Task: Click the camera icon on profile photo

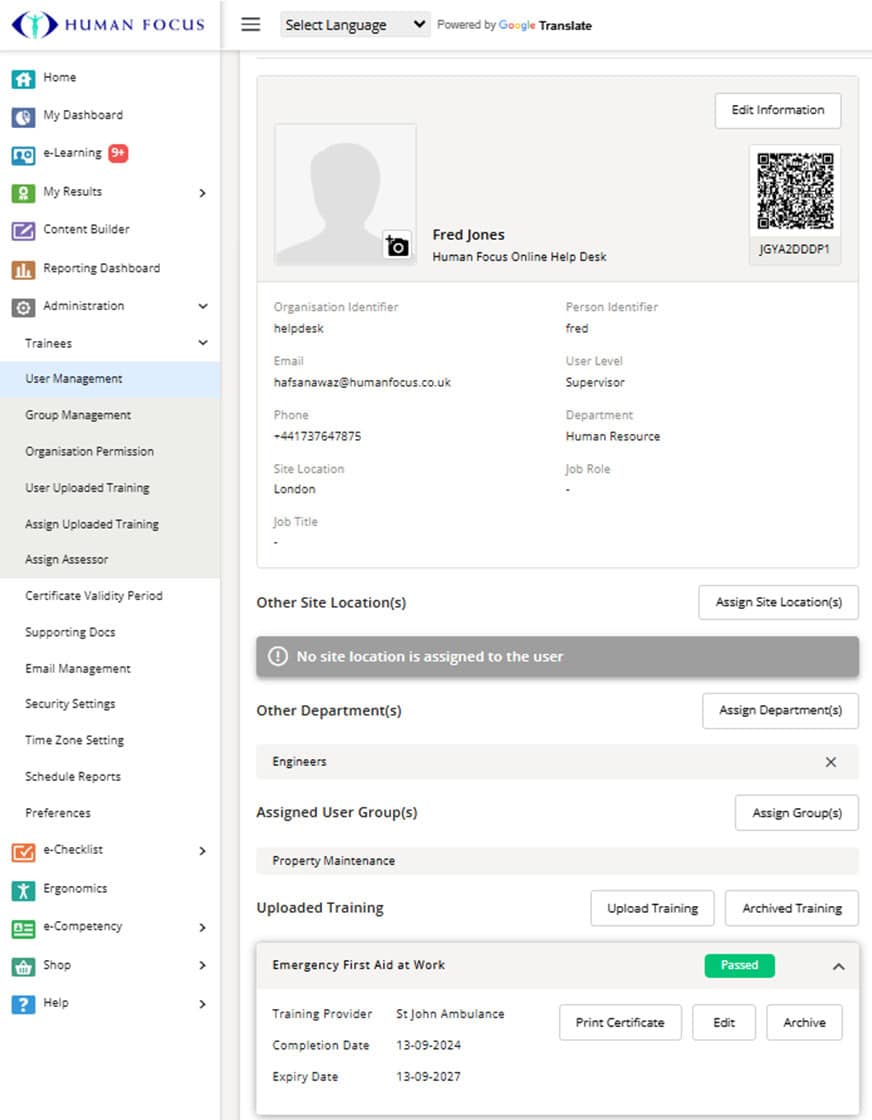Action: [x=397, y=245]
